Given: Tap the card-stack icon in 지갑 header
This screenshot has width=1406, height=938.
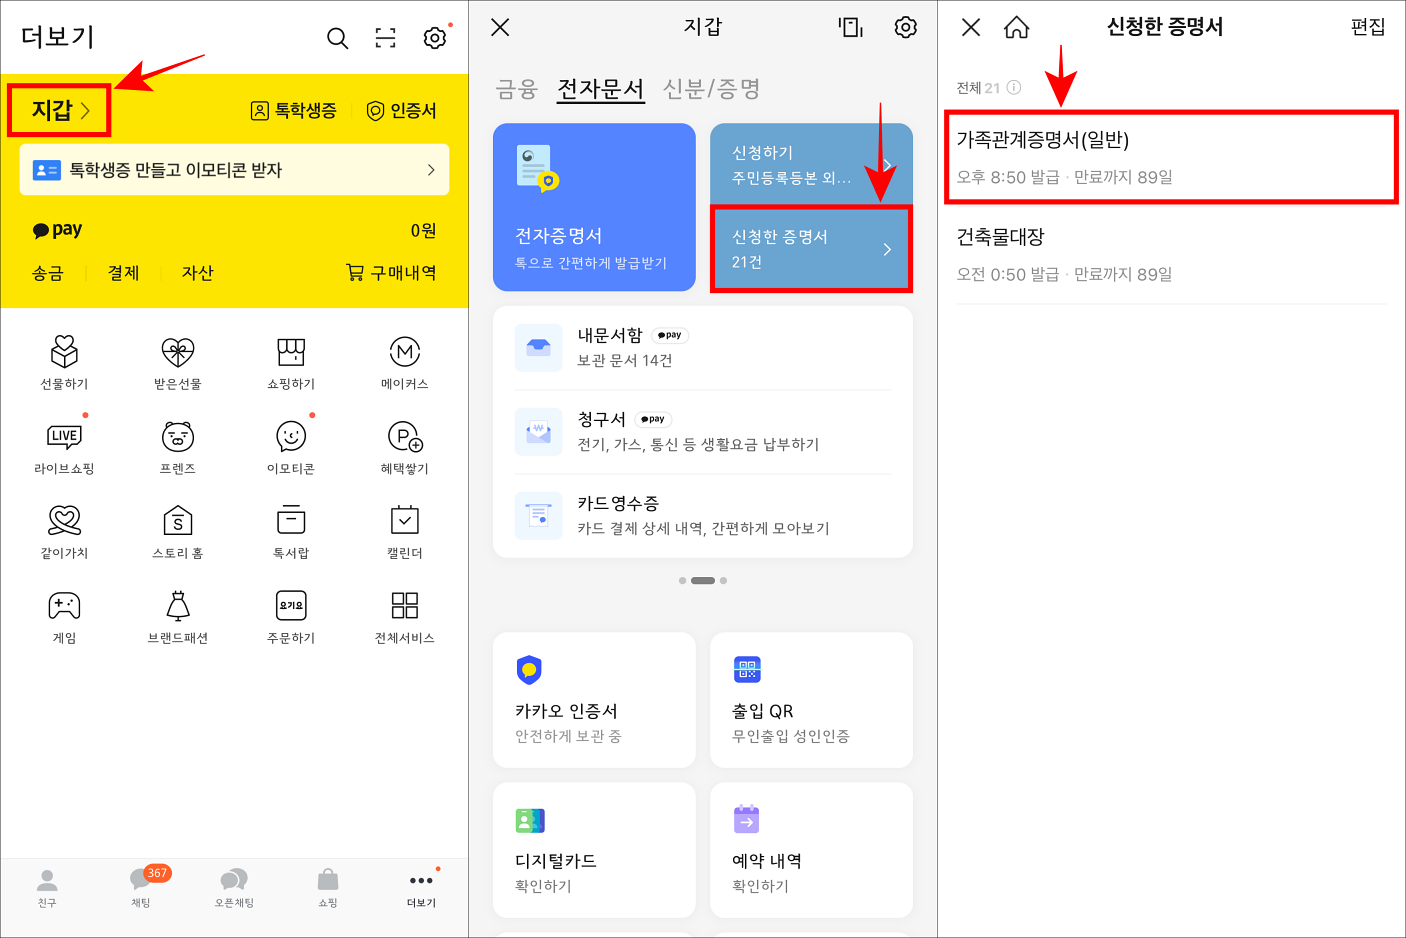Looking at the screenshot, I should [x=851, y=27].
